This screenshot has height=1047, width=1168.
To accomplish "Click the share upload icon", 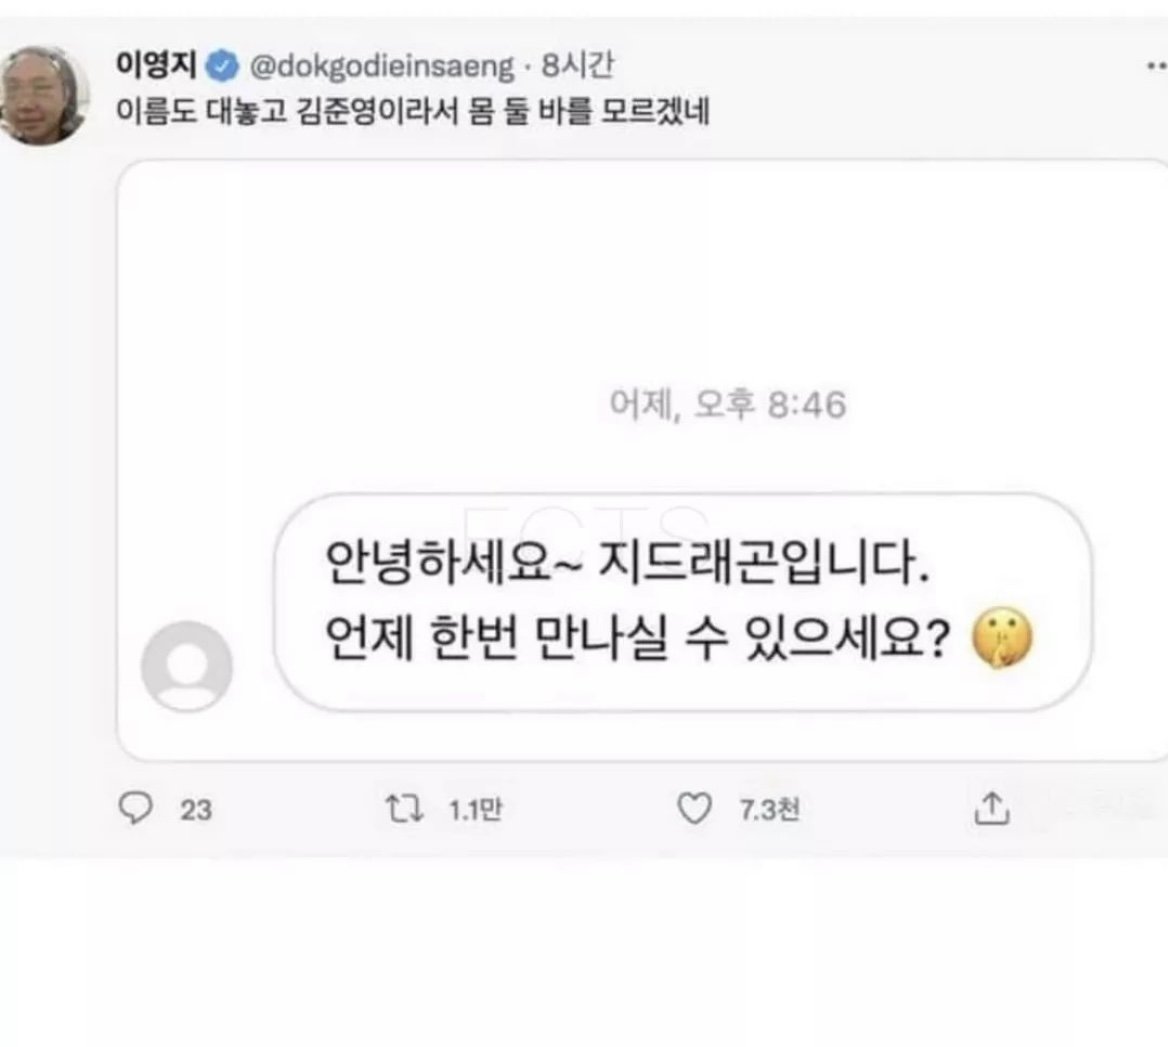I will click(991, 808).
